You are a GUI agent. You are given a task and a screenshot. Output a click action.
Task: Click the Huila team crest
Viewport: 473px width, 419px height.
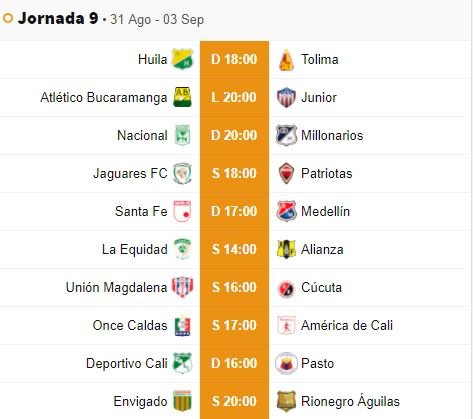[x=182, y=59]
